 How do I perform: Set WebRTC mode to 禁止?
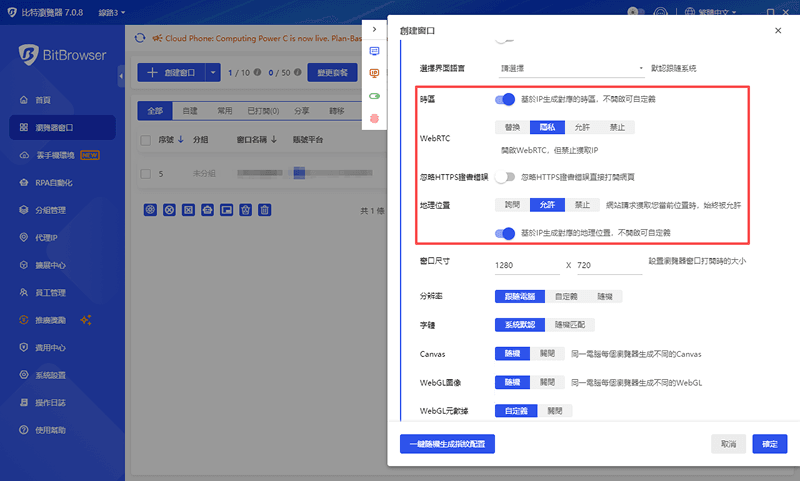[x=619, y=127]
